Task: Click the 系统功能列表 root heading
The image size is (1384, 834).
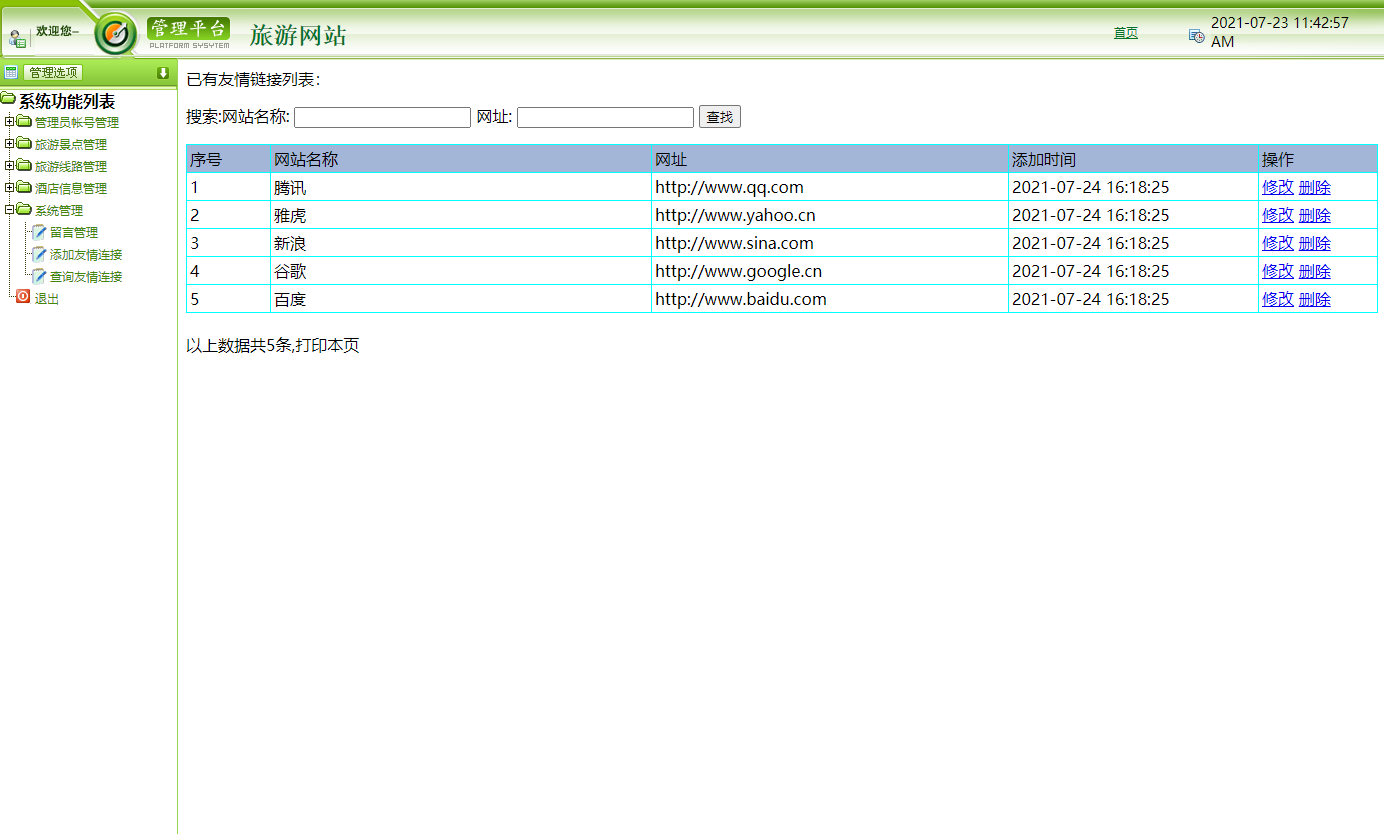Action: click(67, 101)
